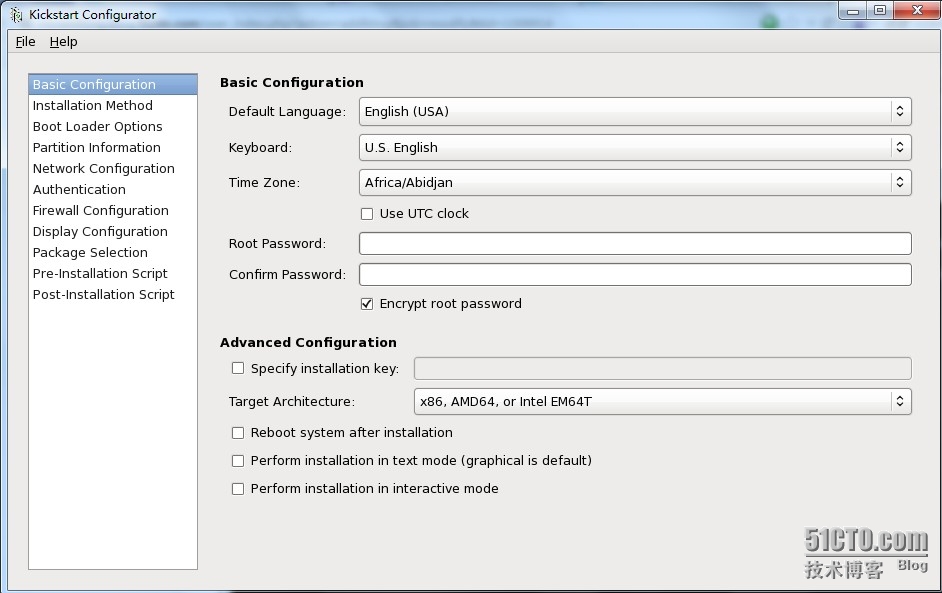Viewport: 942px width, 593px height.
Task: Select Authentication in the sidebar
Action: 113,189
